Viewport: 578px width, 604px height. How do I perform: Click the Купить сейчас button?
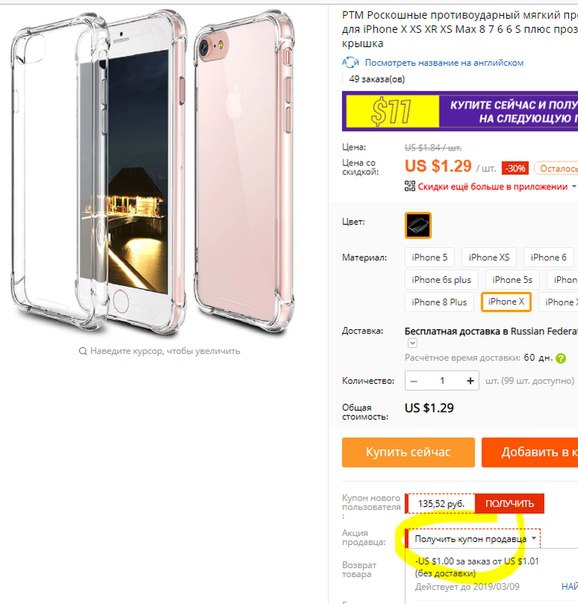pyautogui.click(x=408, y=452)
